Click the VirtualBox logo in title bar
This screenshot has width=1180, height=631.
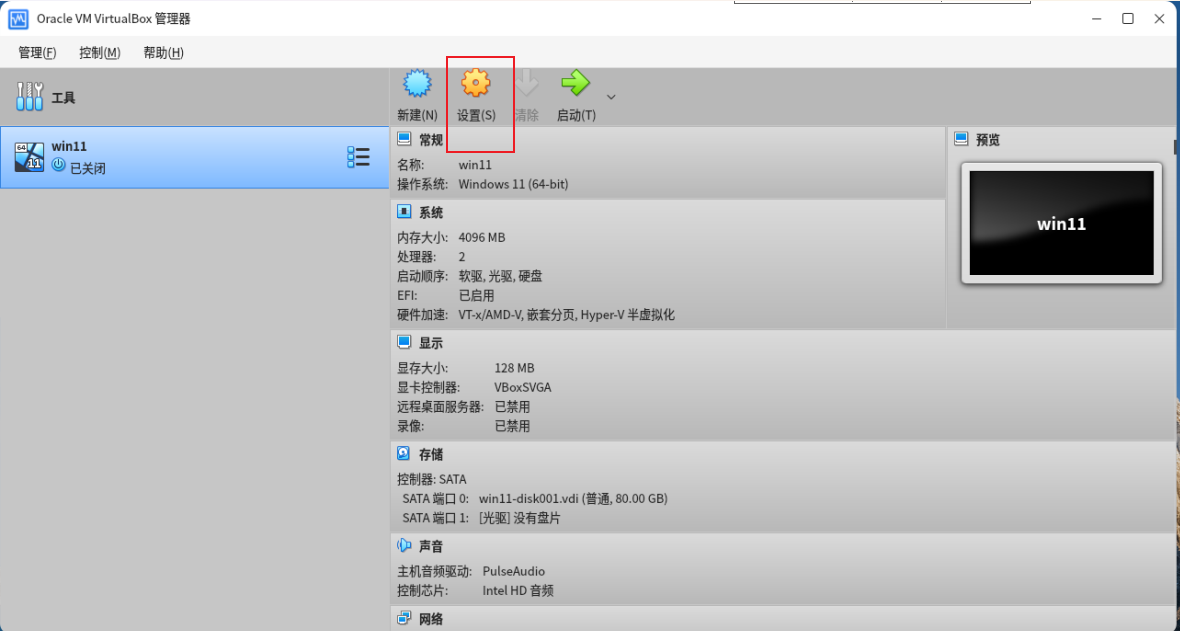click(x=18, y=19)
